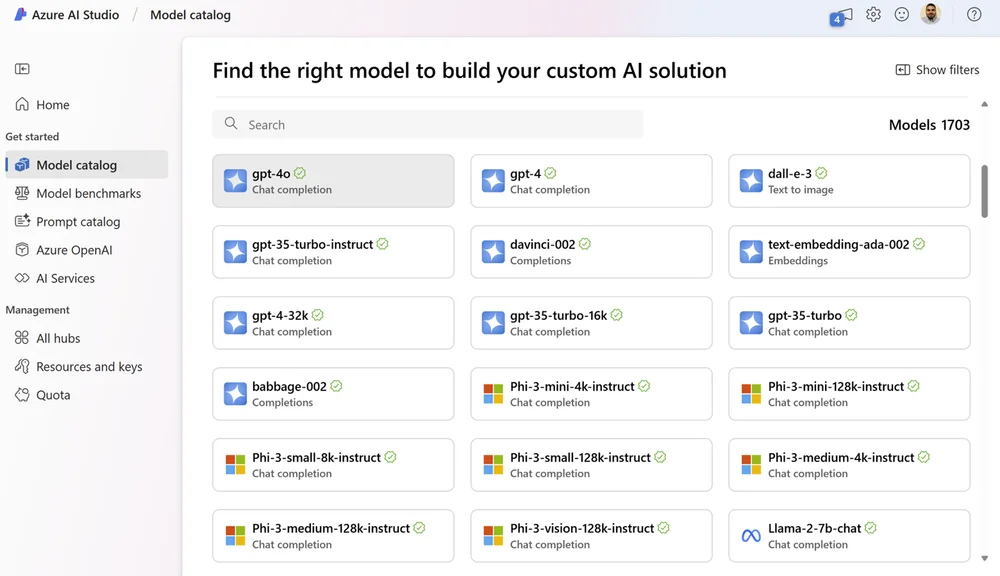Open the gpt-35-turbo-16k model card
This screenshot has width=1000, height=576.
[x=591, y=323]
